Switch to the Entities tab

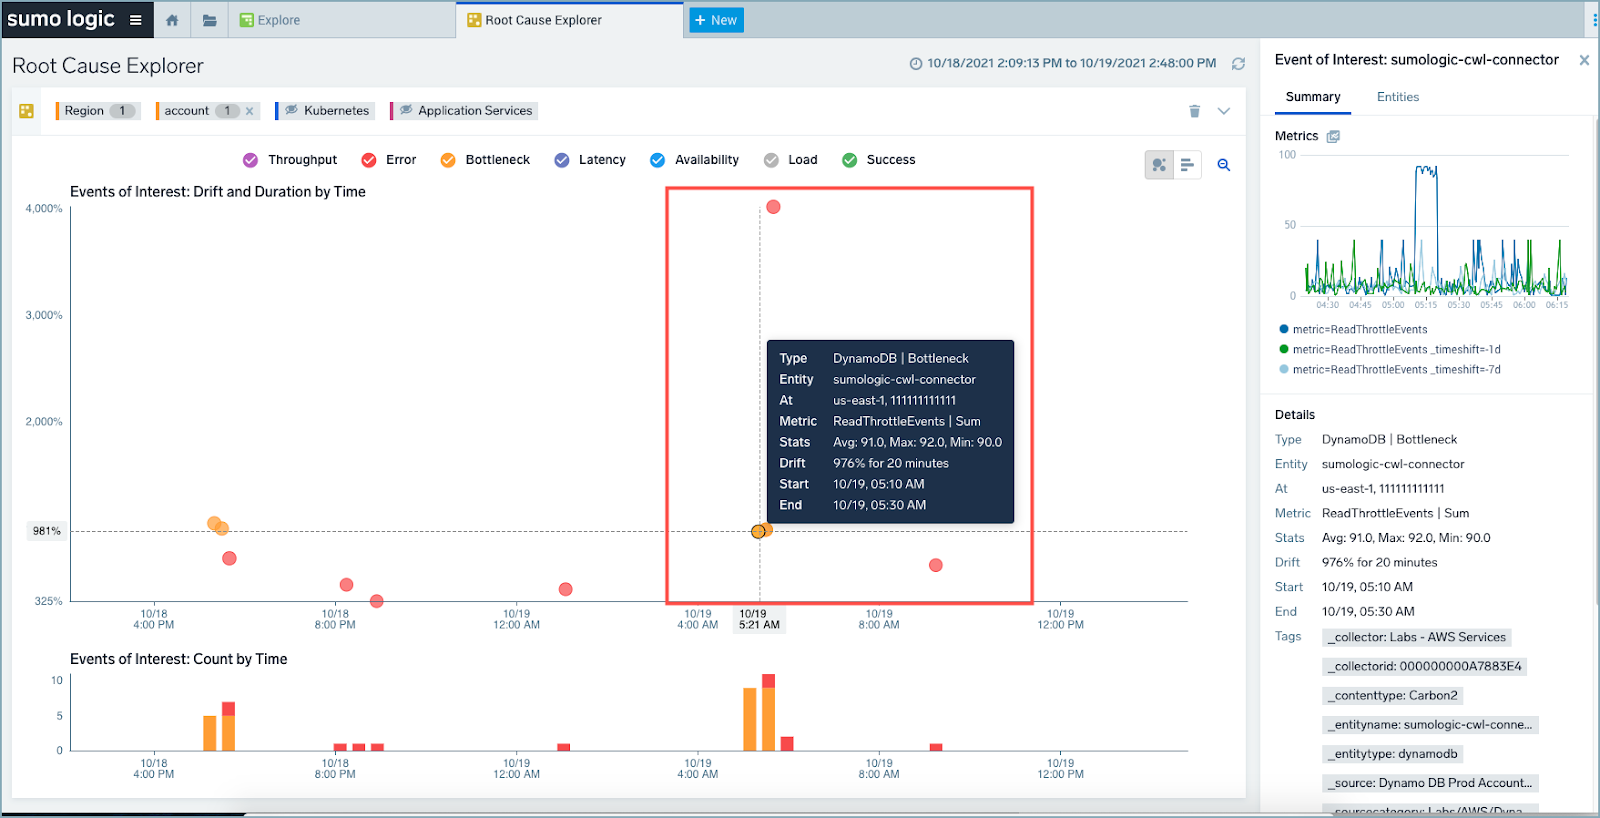pyautogui.click(x=1398, y=97)
